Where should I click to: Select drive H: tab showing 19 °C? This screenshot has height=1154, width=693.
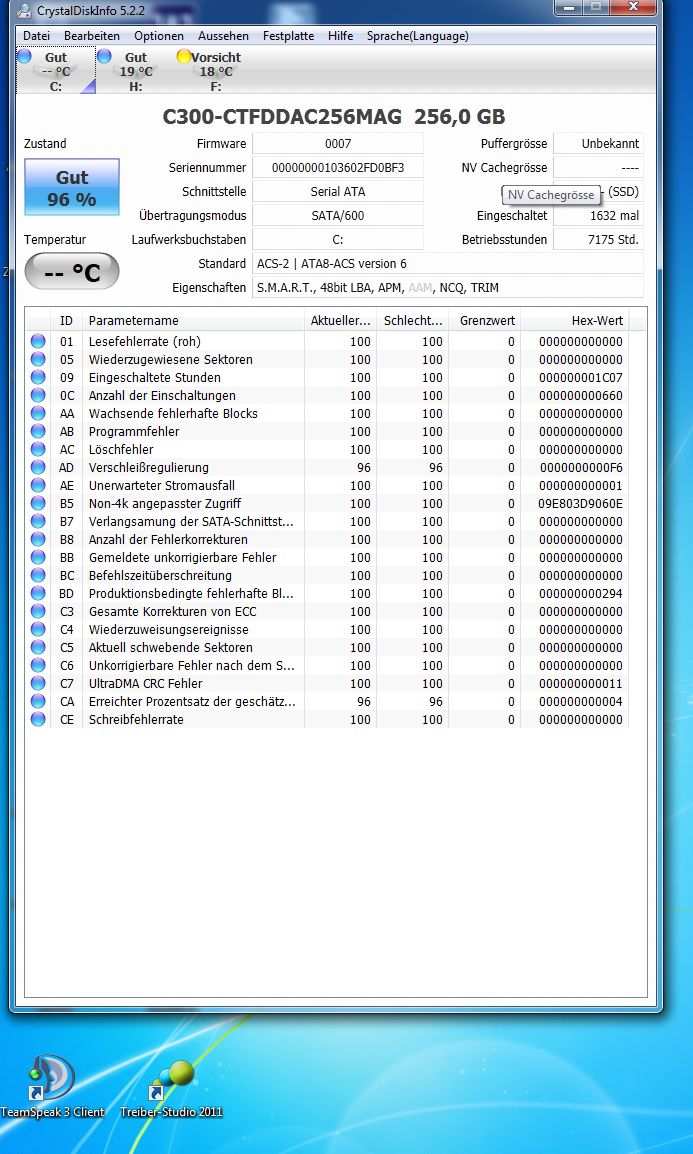click(136, 71)
